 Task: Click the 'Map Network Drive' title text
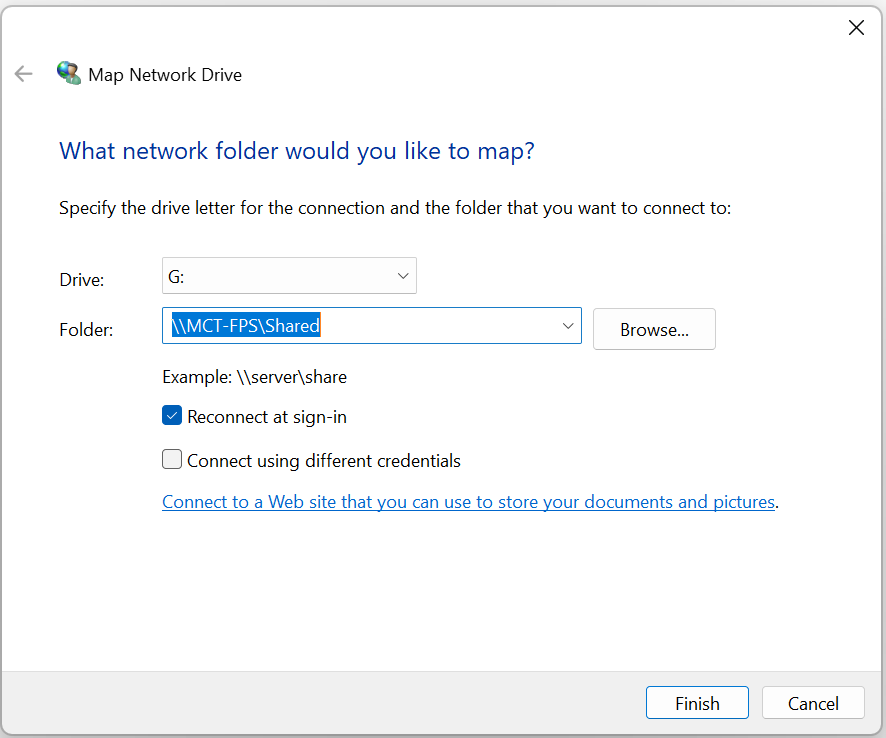pos(165,75)
